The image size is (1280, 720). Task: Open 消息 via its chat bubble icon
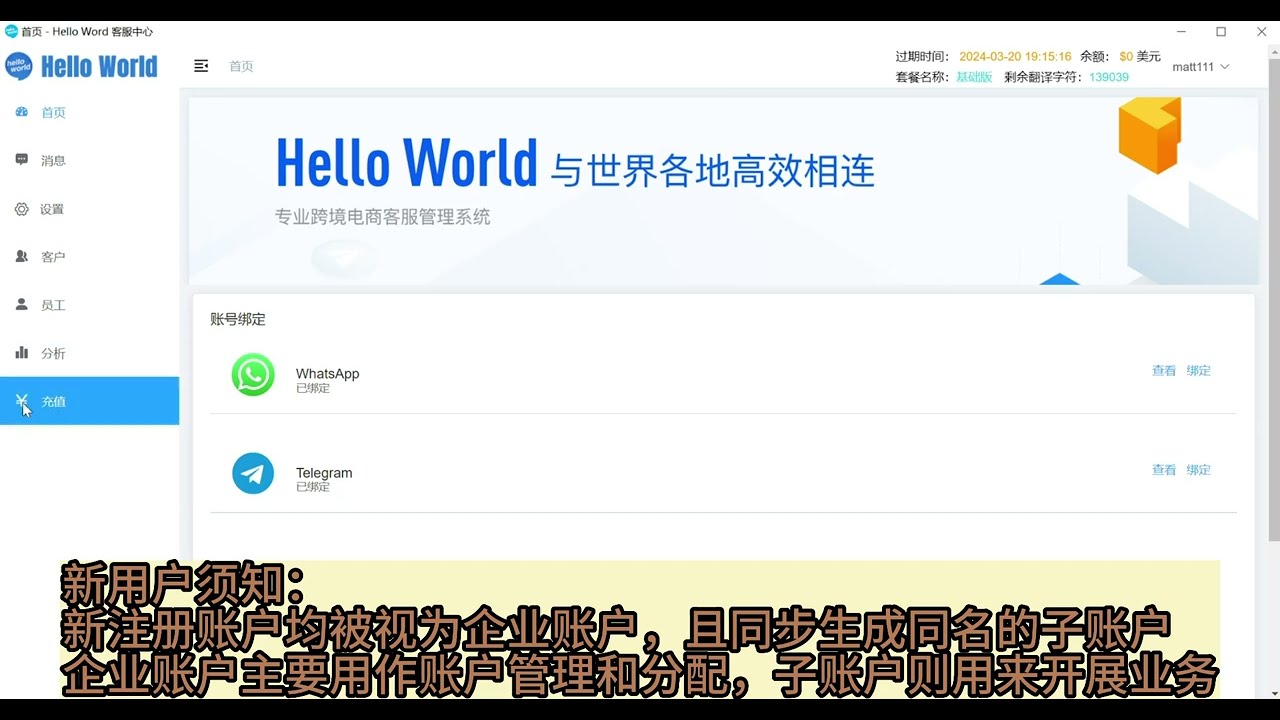[22, 160]
